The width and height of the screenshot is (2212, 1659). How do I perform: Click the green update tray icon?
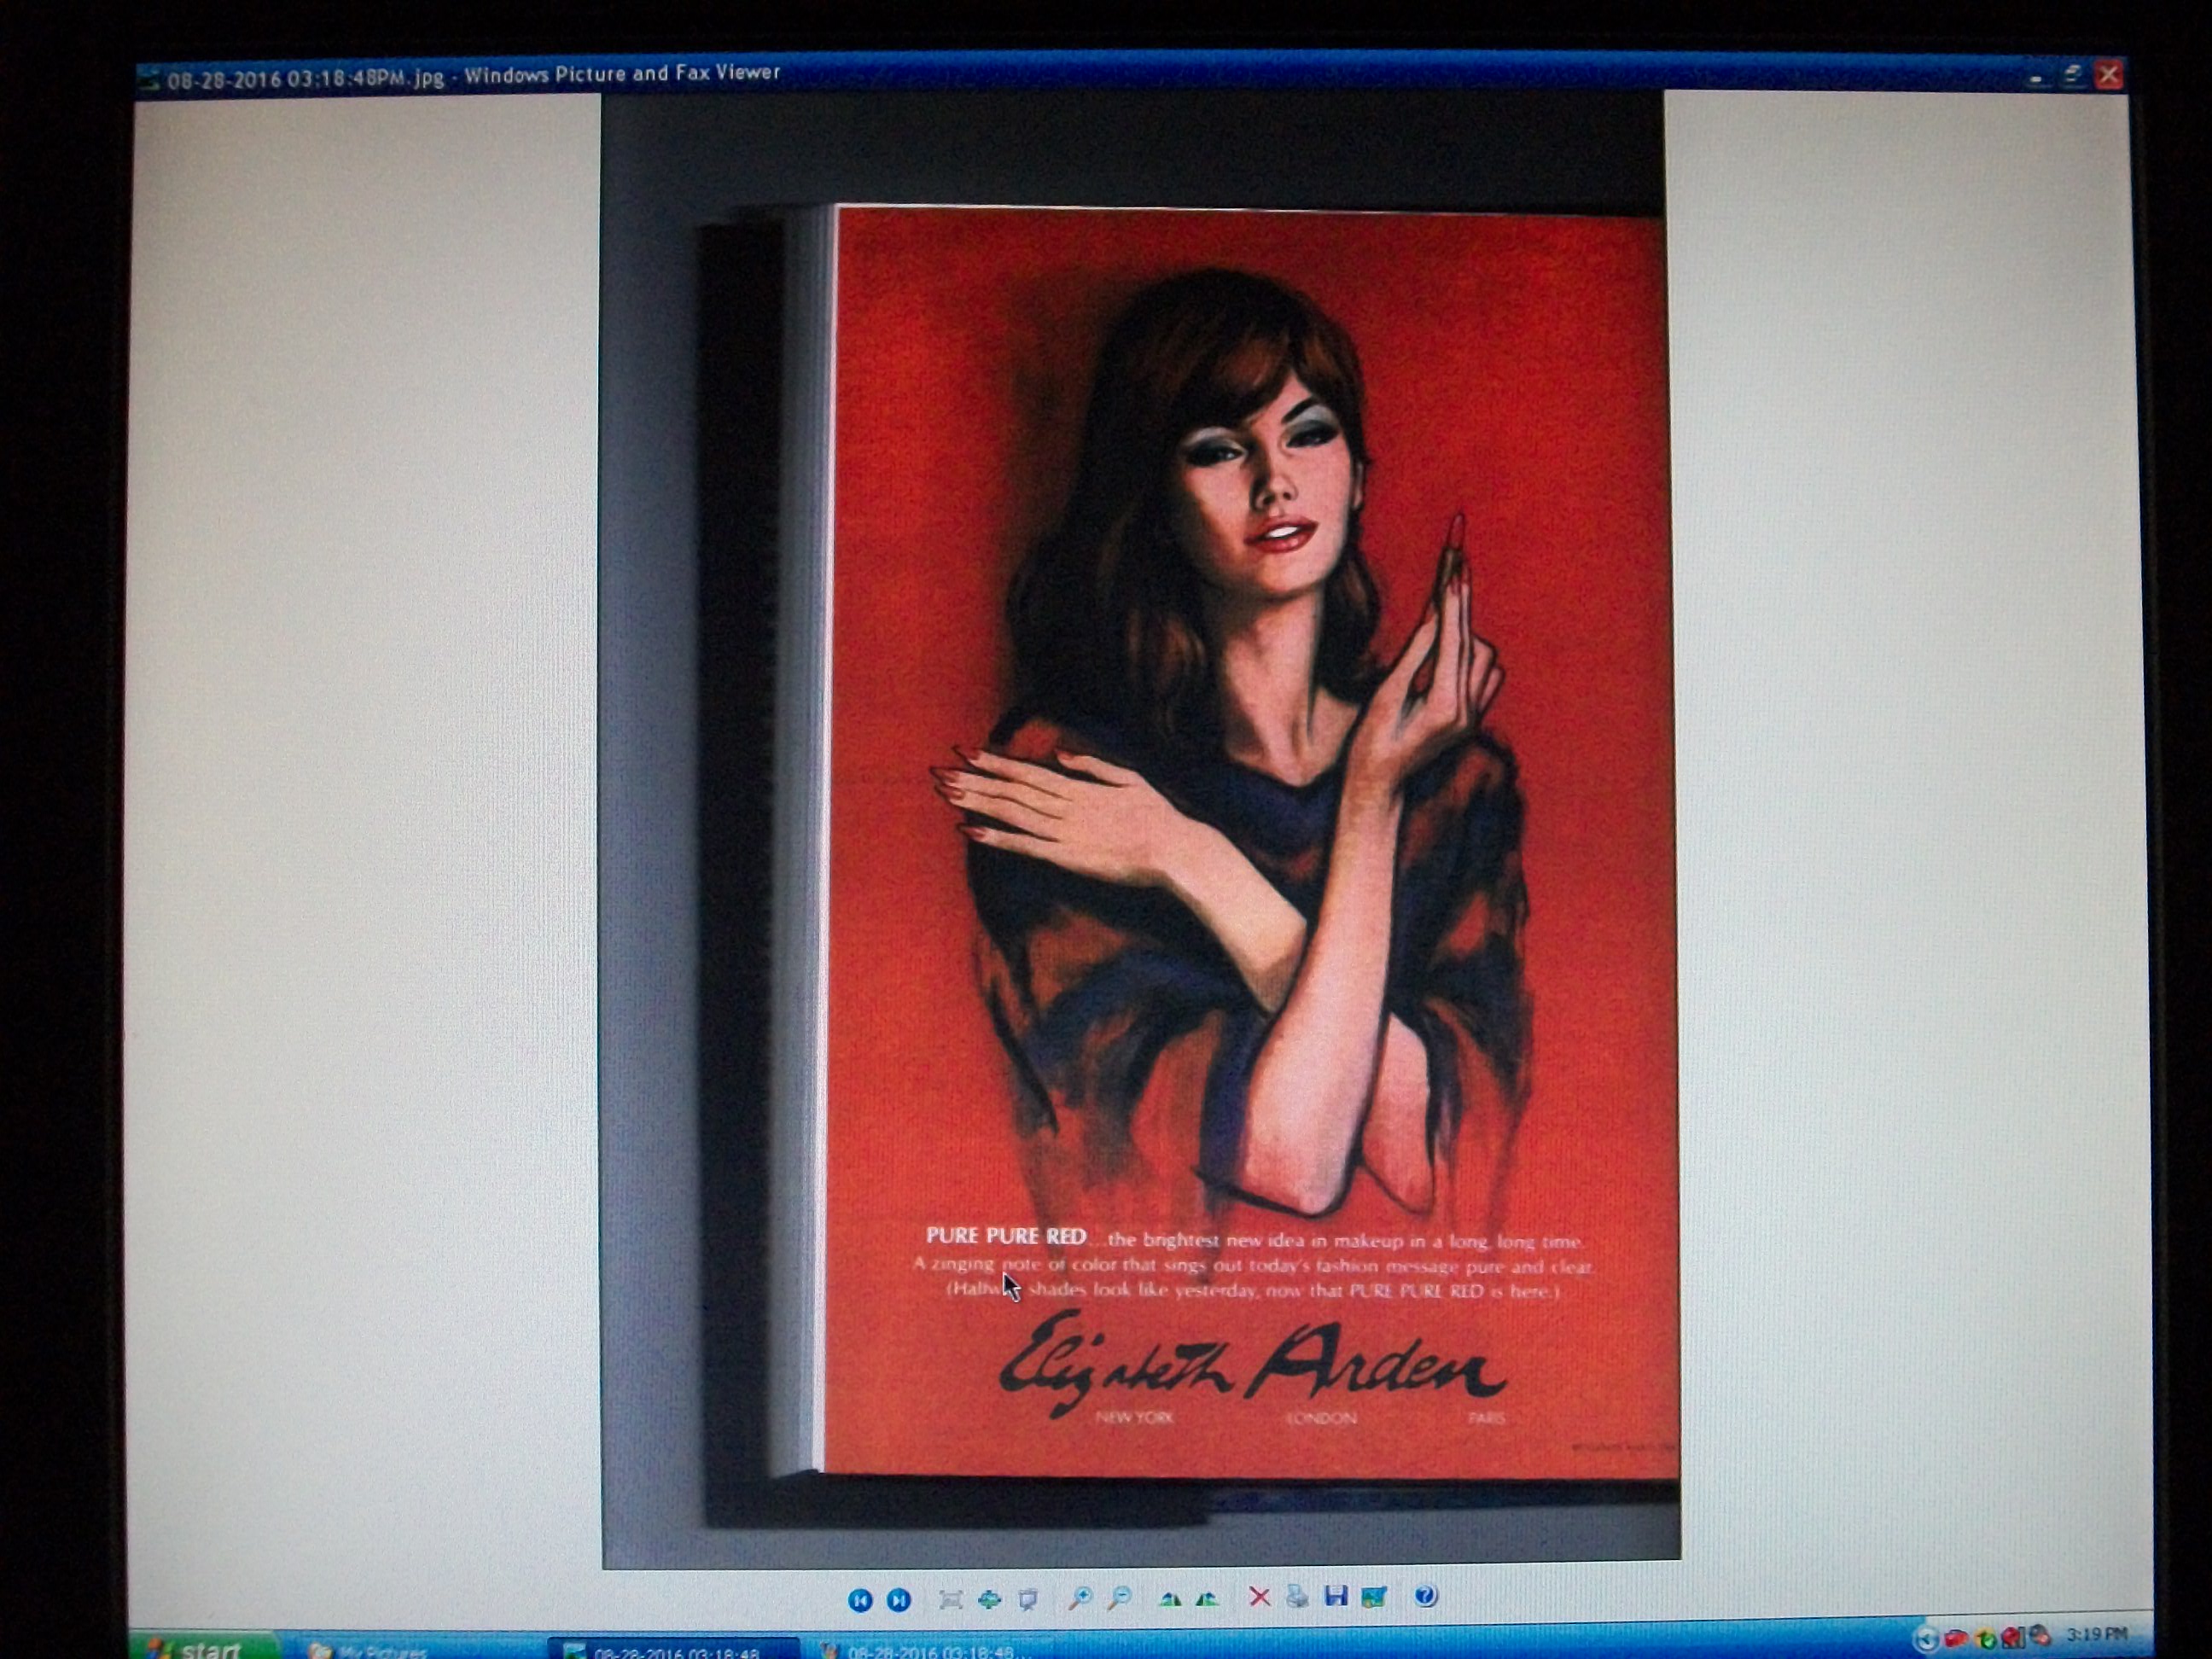[x=1986, y=1638]
